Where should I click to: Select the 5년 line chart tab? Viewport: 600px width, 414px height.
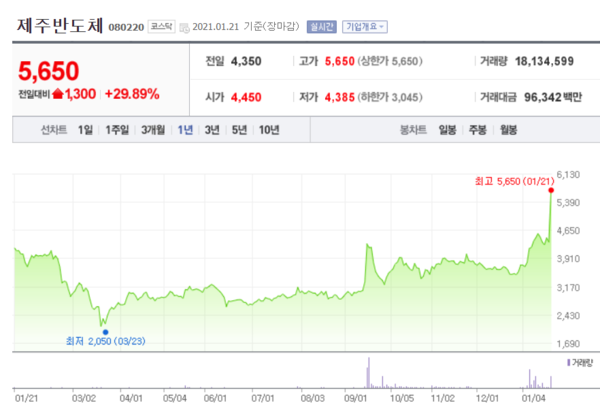[x=239, y=130]
